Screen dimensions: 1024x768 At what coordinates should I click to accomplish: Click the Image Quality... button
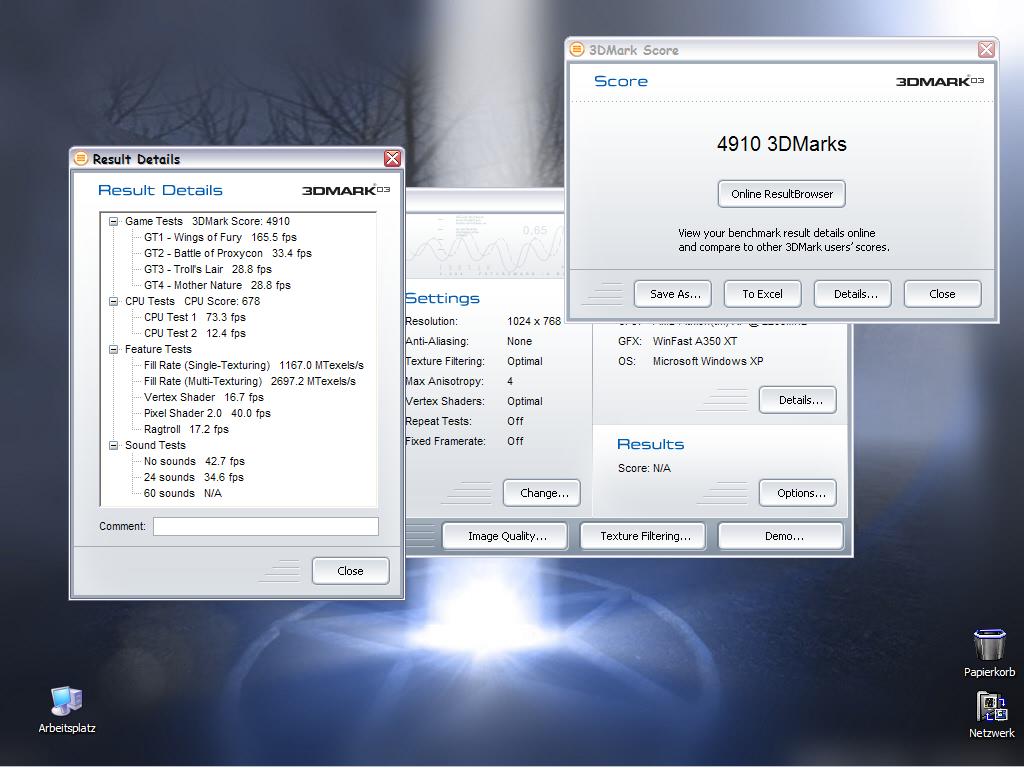click(x=506, y=536)
